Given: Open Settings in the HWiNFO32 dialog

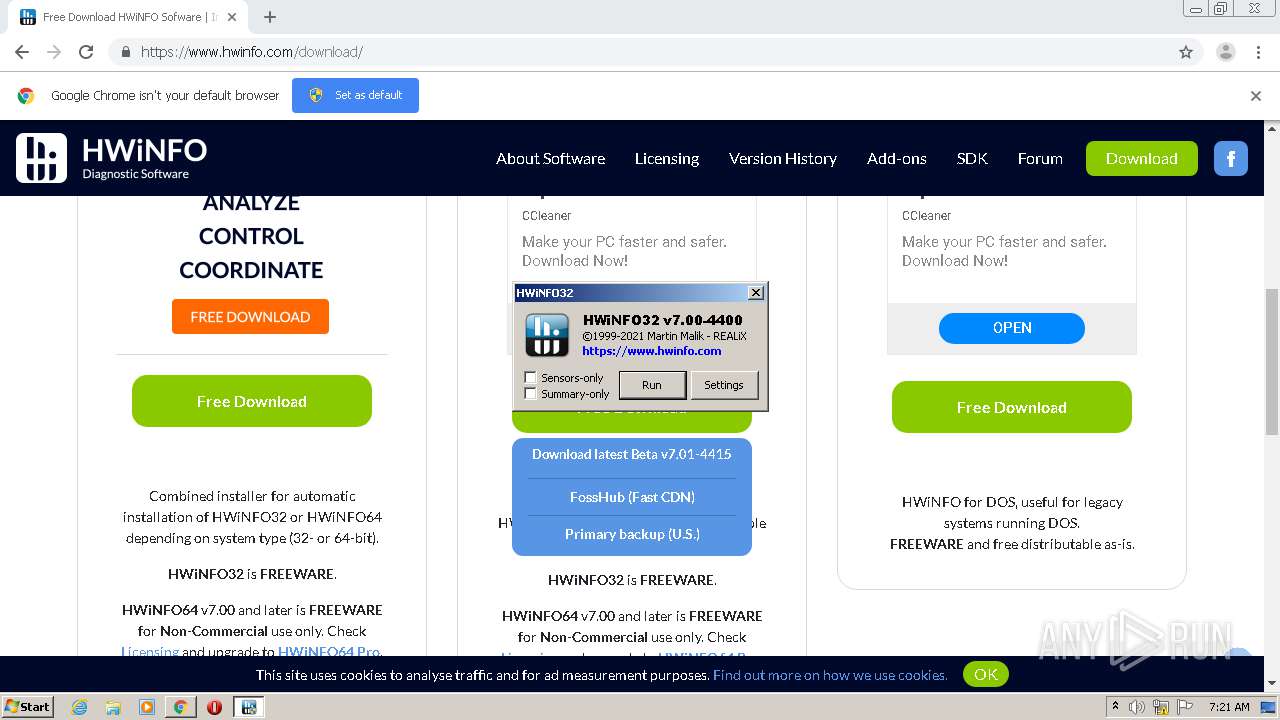Looking at the screenshot, I should tap(724, 385).
